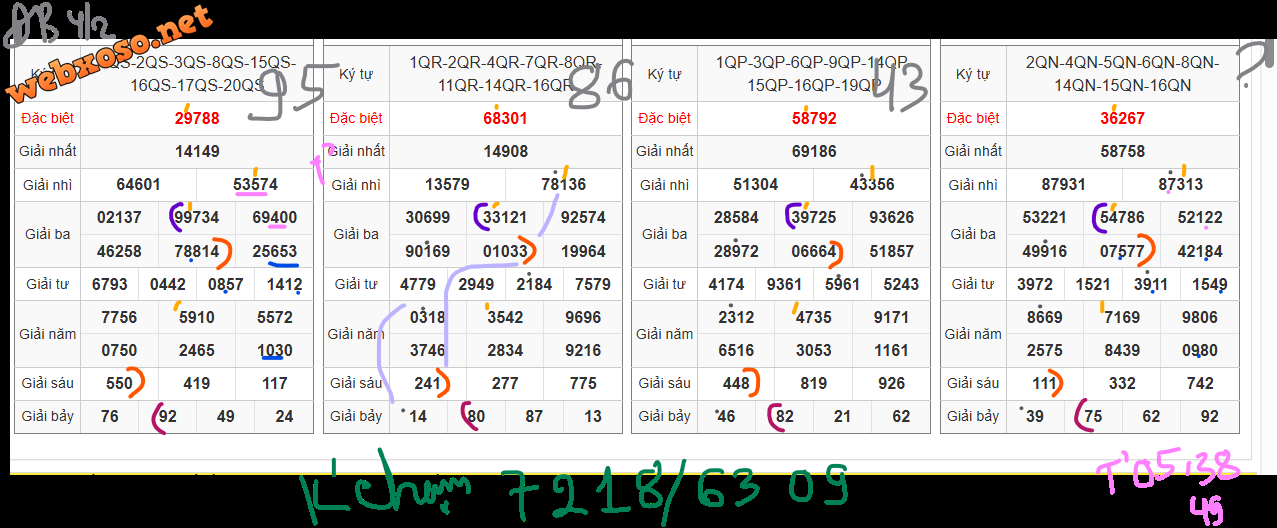Viewport: 1277px width, 528px height.
Task: Click the code row starting with 2QN-4QN-5QN
Action: [1122, 74]
